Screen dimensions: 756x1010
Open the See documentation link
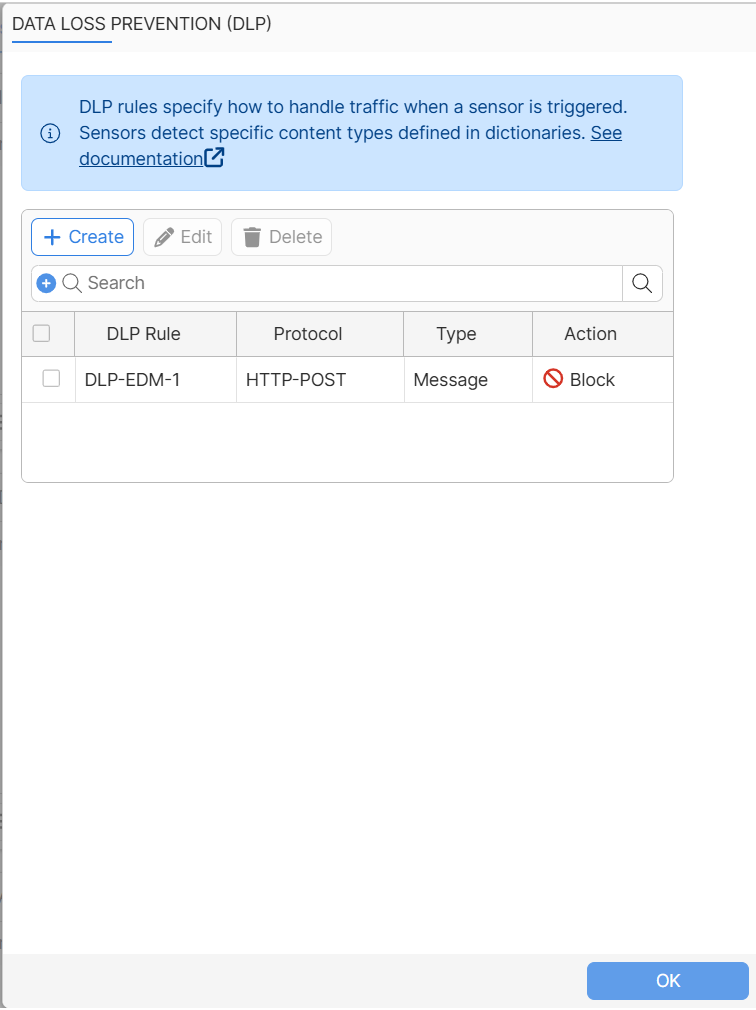(x=350, y=146)
